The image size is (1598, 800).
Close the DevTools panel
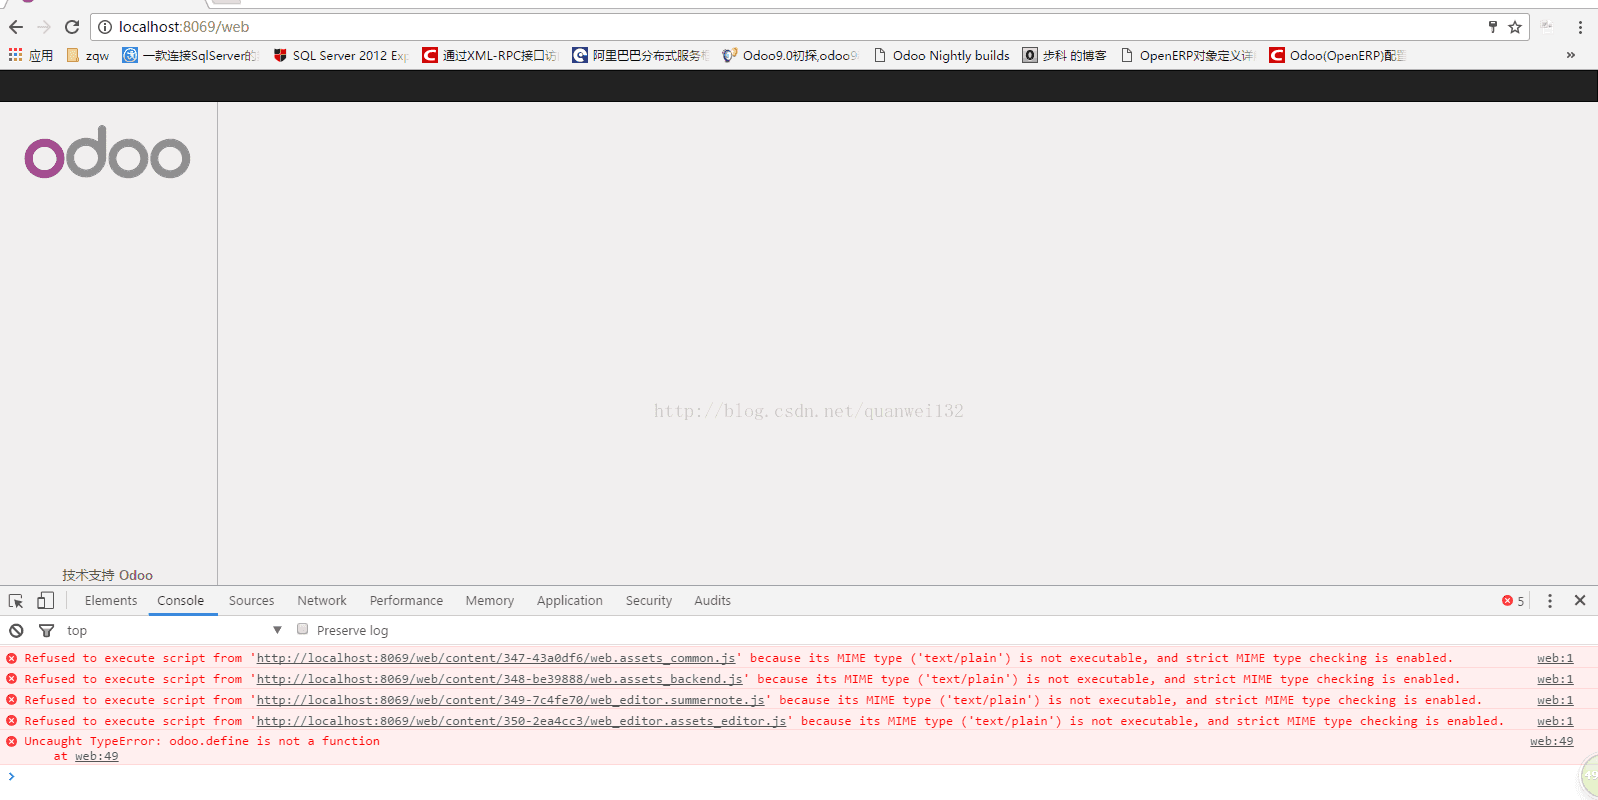coord(1580,601)
